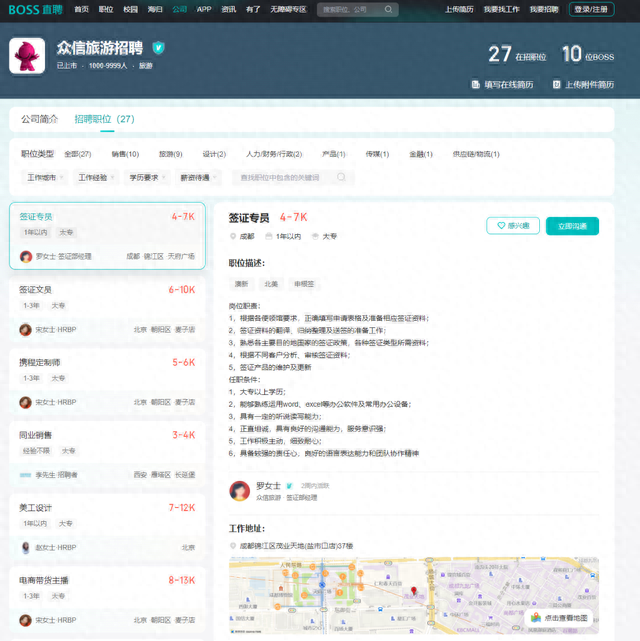This screenshot has height=641, width=640.
Task: Open the 美工设计 job listing
Action: pos(107,527)
